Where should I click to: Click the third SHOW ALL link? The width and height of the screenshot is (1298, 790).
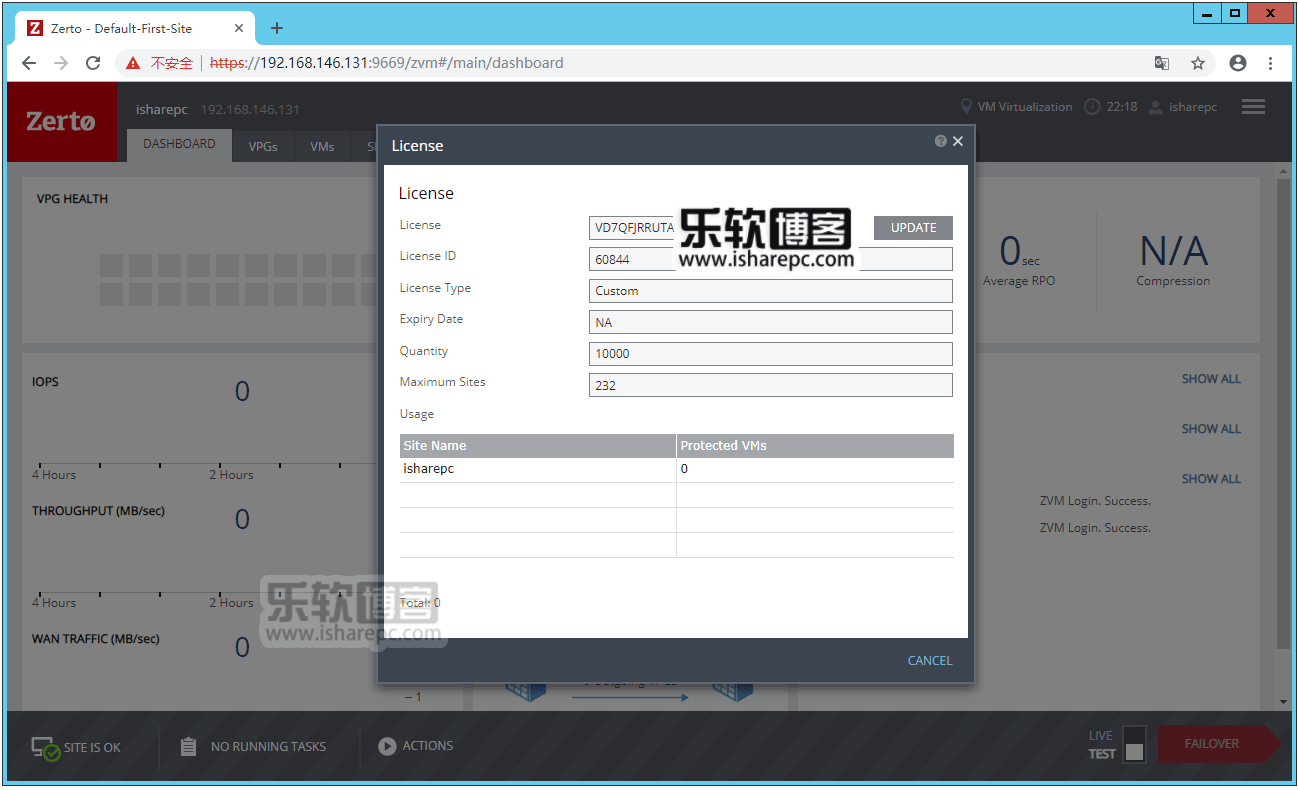click(x=1211, y=479)
